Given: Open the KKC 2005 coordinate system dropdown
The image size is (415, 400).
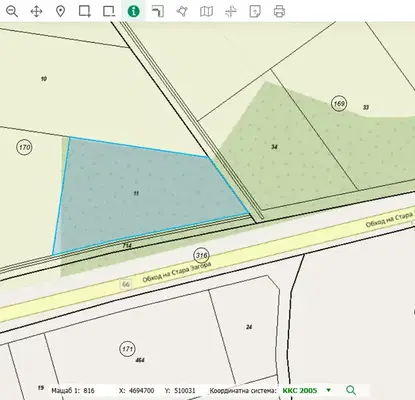Looking at the screenshot, I should (x=307, y=390).
